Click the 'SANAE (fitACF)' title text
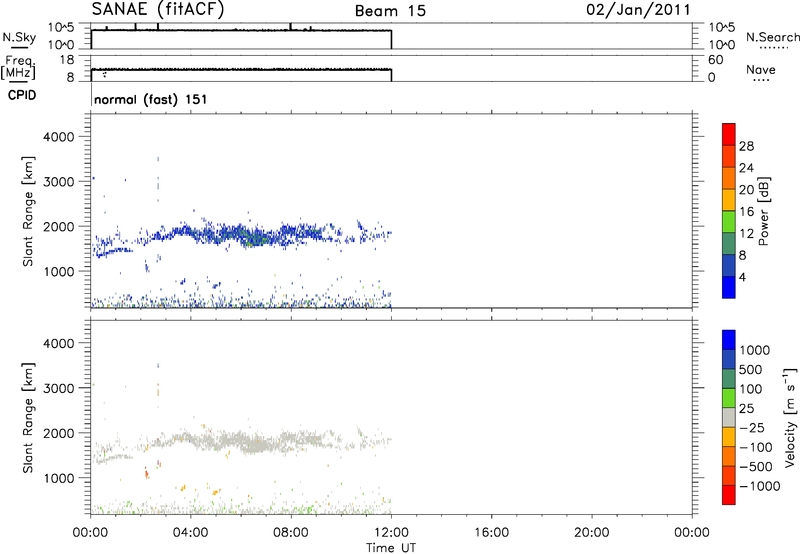Screen dimensions: 800x554 [x=158, y=10]
